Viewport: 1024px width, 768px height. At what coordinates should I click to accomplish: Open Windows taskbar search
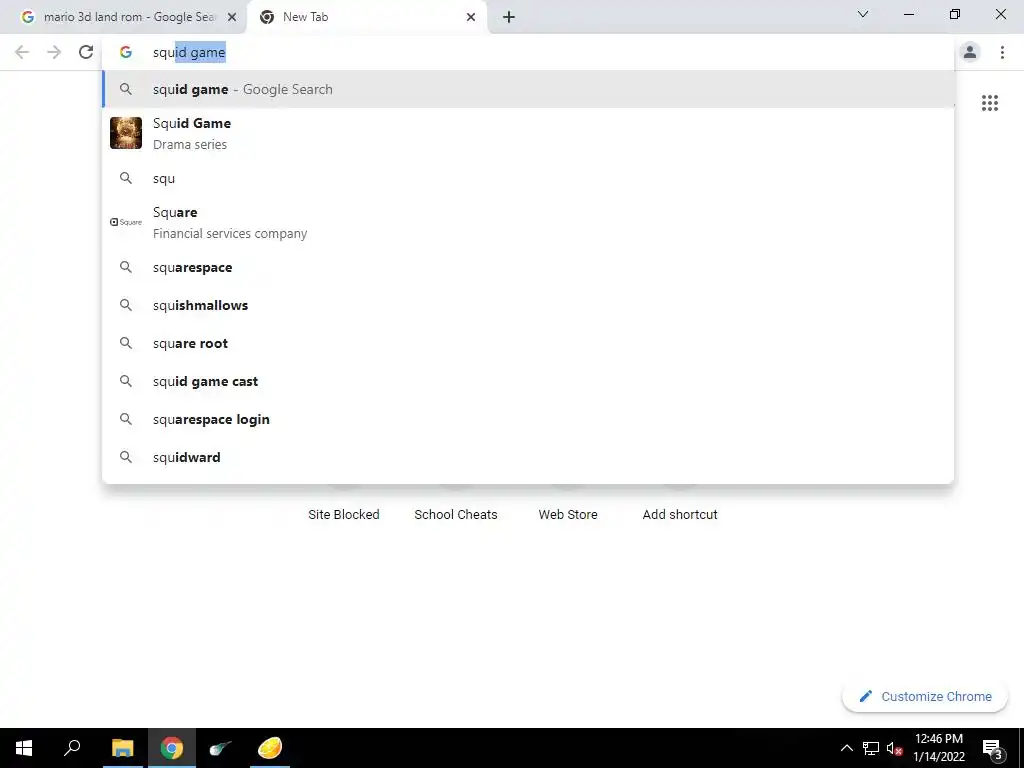coord(72,748)
